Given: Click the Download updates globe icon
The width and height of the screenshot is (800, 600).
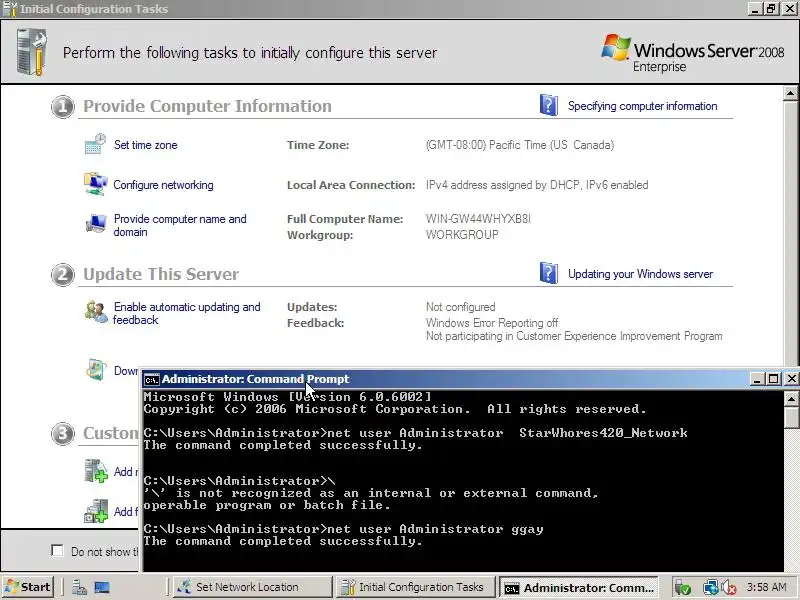Looking at the screenshot, I should (x=96, y=370).
